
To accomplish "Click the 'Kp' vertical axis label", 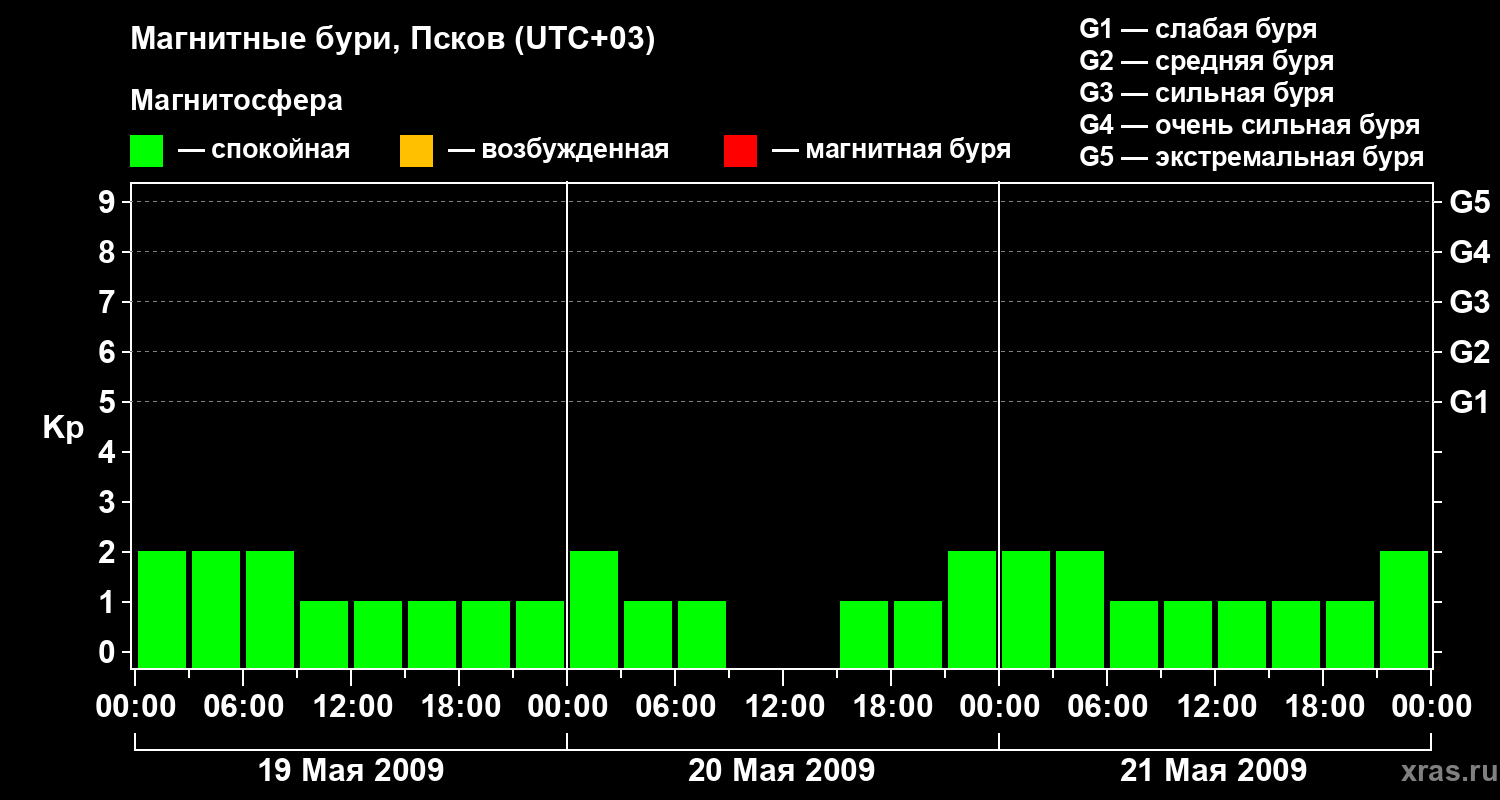I will tap(63, 428).
